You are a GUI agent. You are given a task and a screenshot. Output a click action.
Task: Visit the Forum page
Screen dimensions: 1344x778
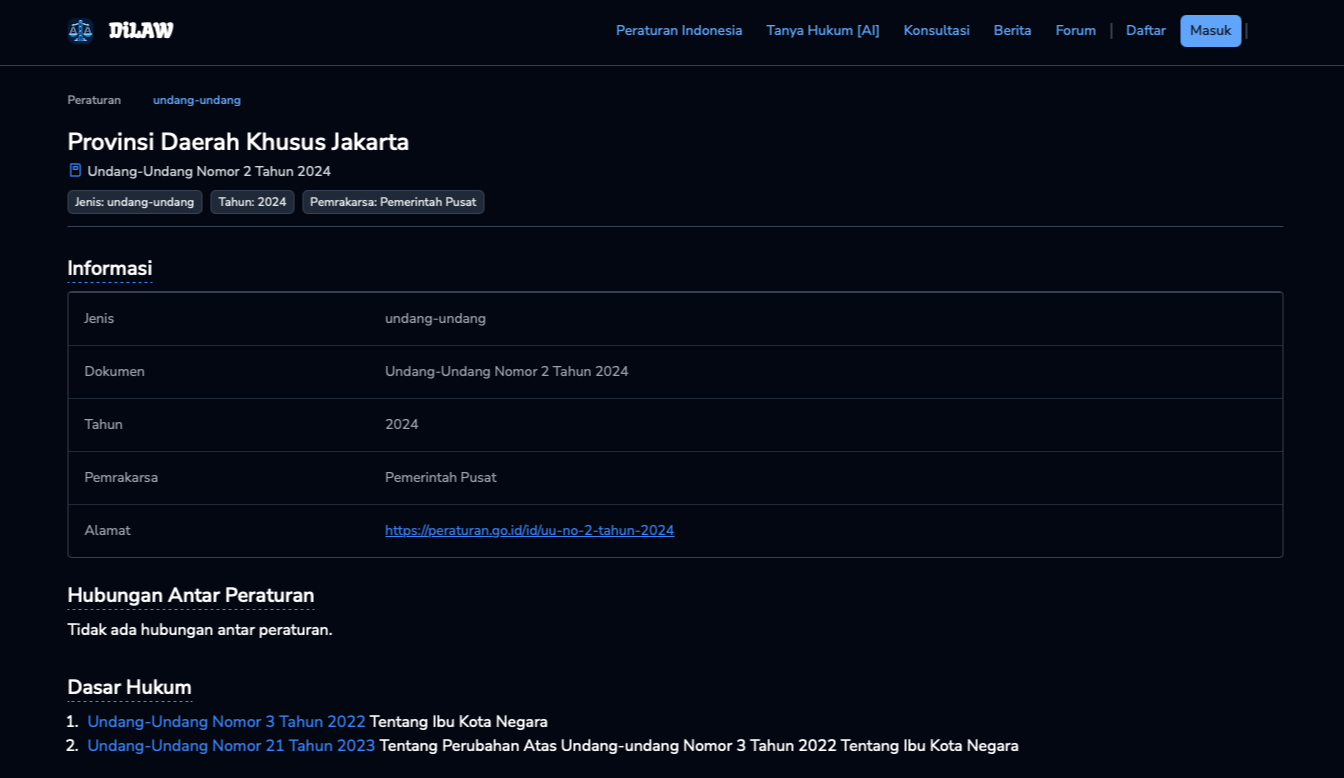tap(1075, 31)
